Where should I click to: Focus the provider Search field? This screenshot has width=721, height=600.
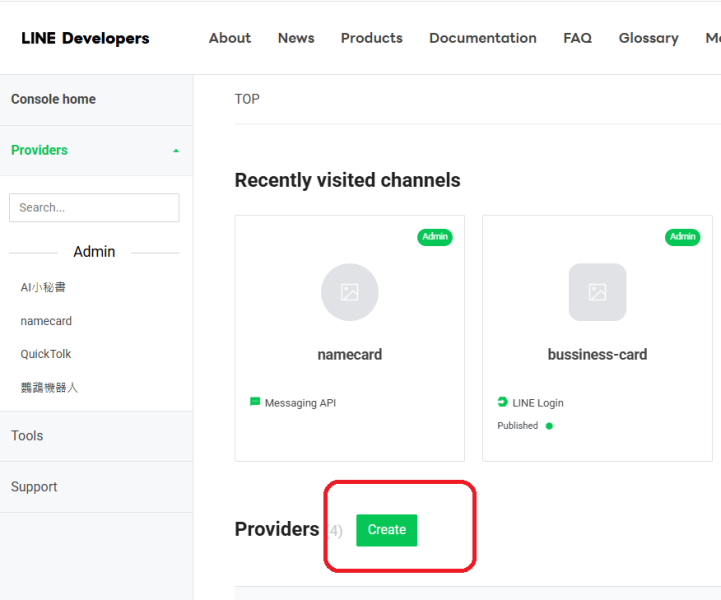94,208
